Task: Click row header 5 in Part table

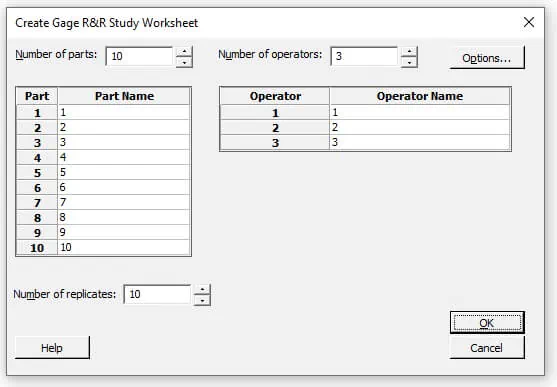Action: point(37,172)
